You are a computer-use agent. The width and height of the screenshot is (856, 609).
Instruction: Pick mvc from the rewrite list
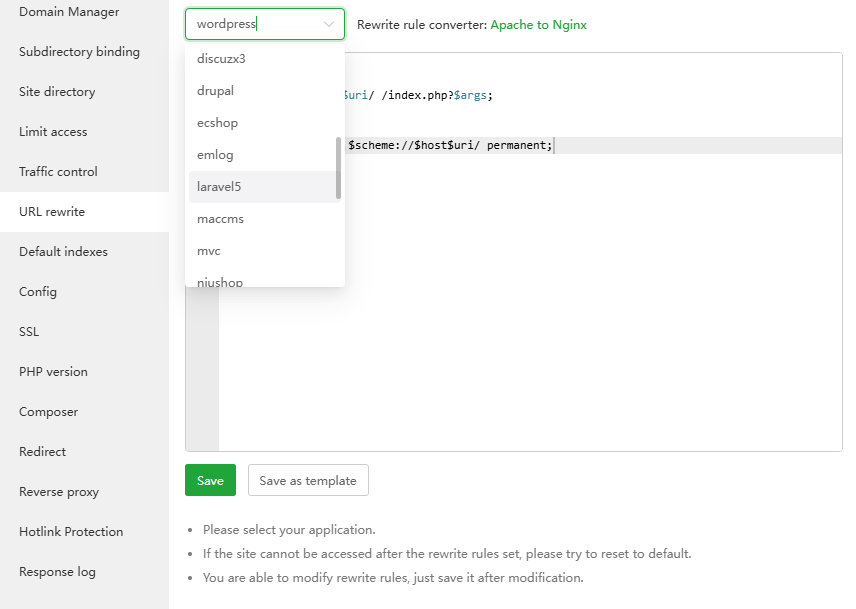pos(209,251)
